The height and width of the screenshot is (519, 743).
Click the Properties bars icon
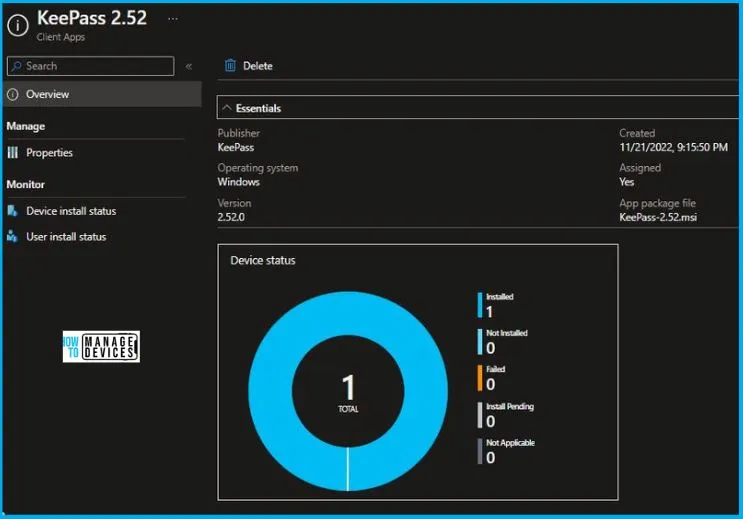click(x=13, y=153)
